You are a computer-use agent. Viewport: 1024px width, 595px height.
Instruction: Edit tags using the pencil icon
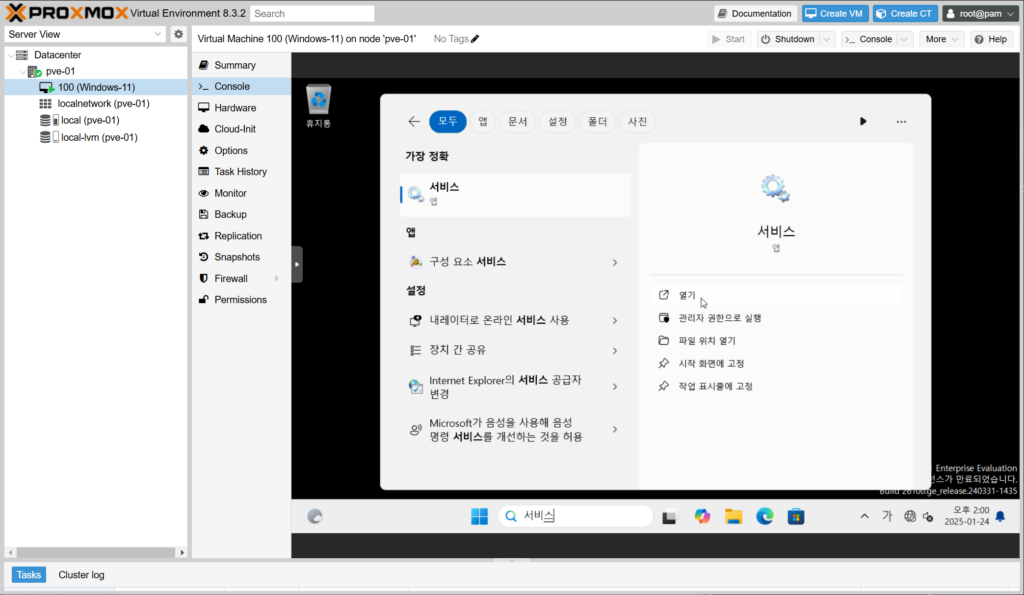(x=475, y=39)
